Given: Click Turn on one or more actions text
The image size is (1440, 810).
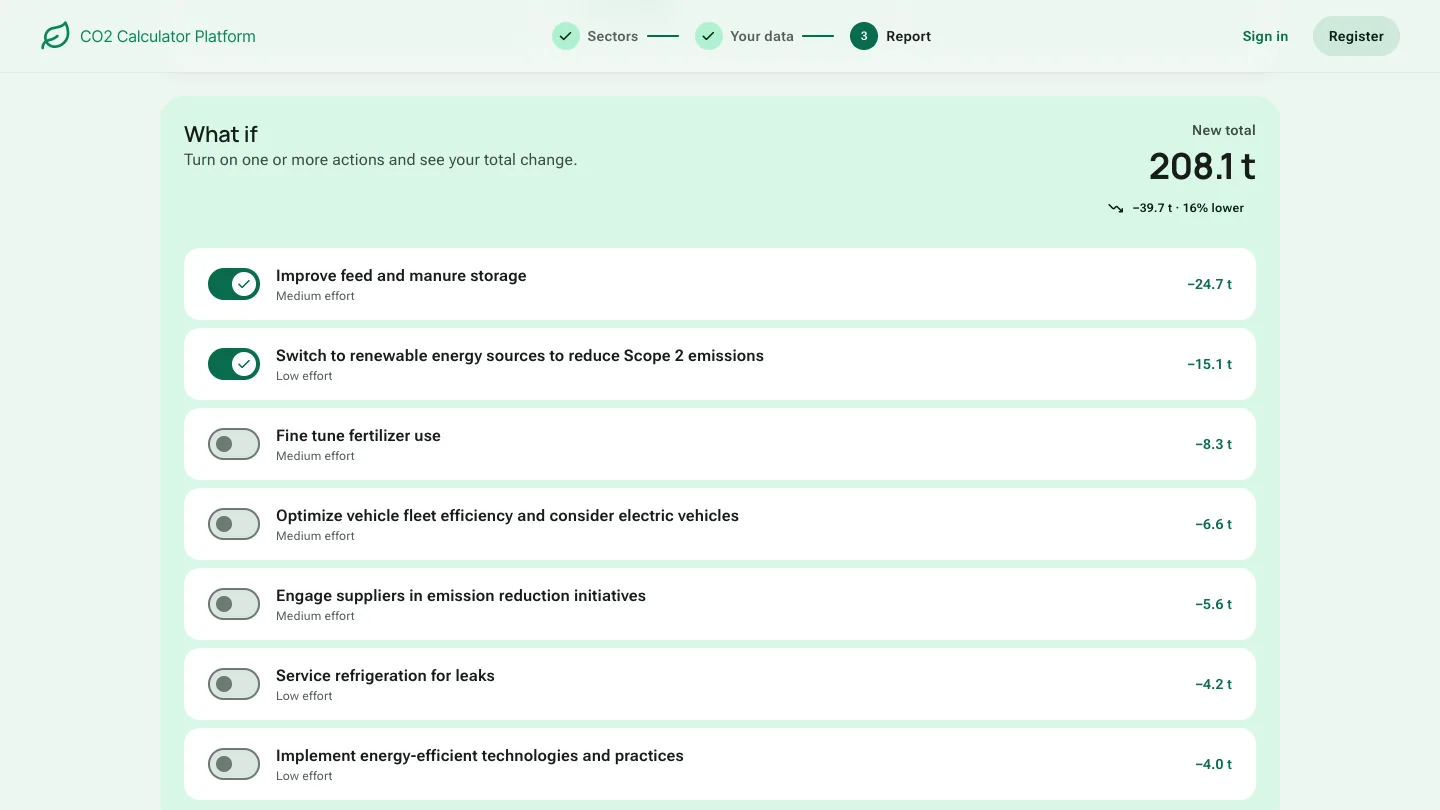Looking at the screenshot, I should click(380, 160).
